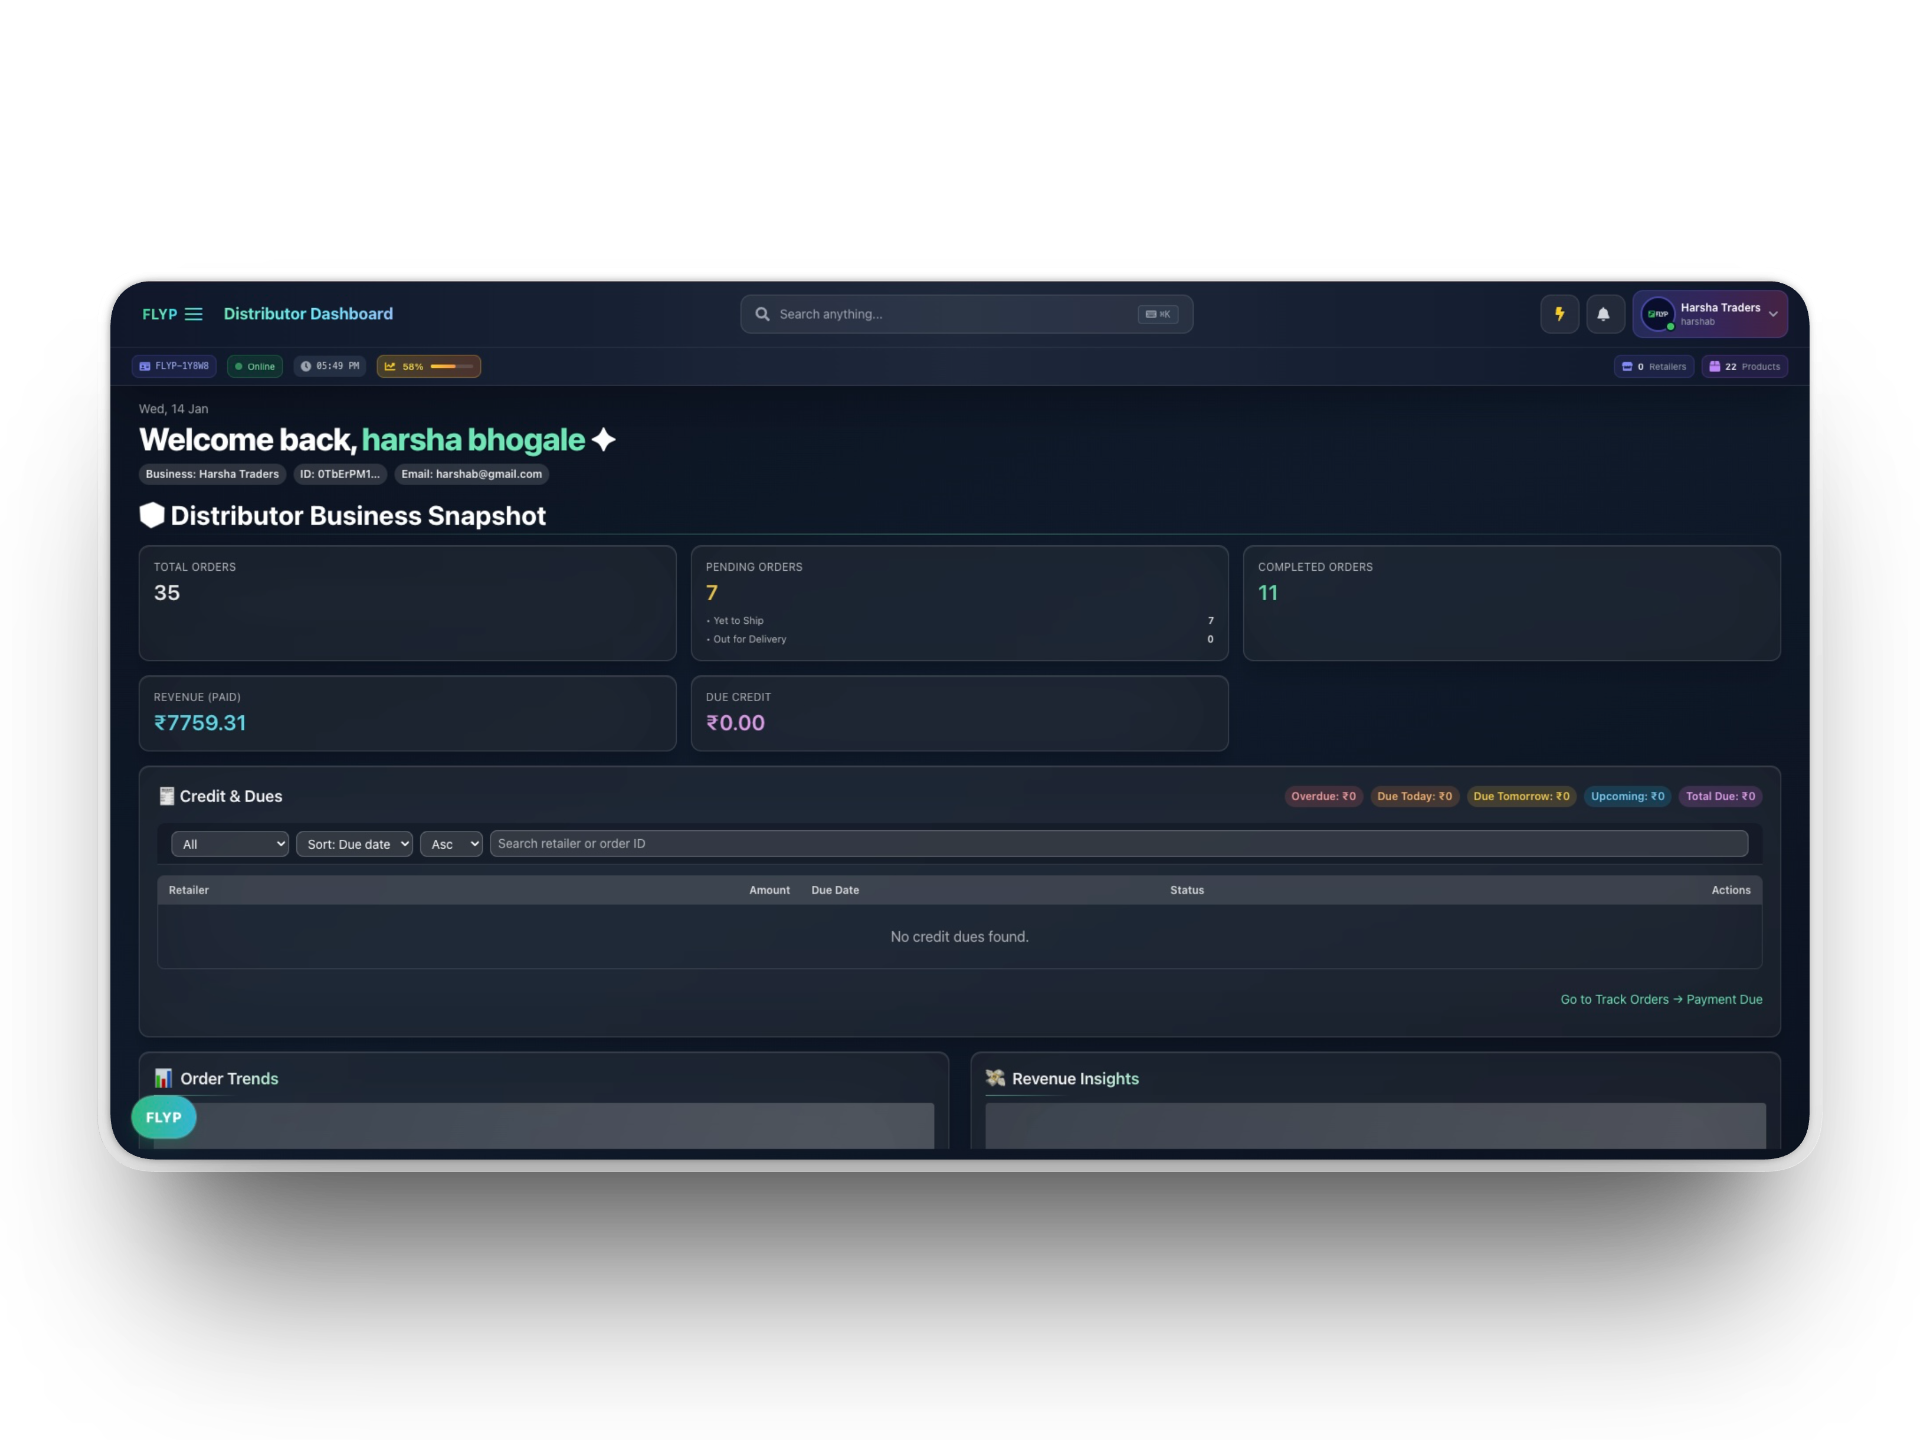Open the Asc order dropdown
This screenshot has height=1440, width=1920.
point(451,844)
